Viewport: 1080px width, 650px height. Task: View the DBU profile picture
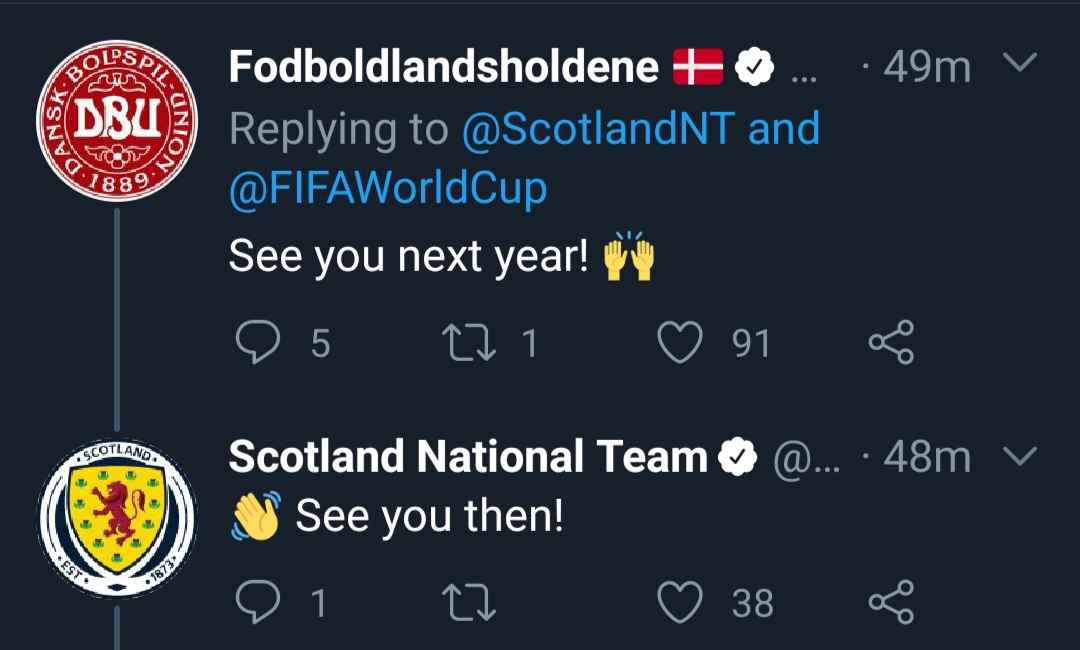tap(117, 120)
